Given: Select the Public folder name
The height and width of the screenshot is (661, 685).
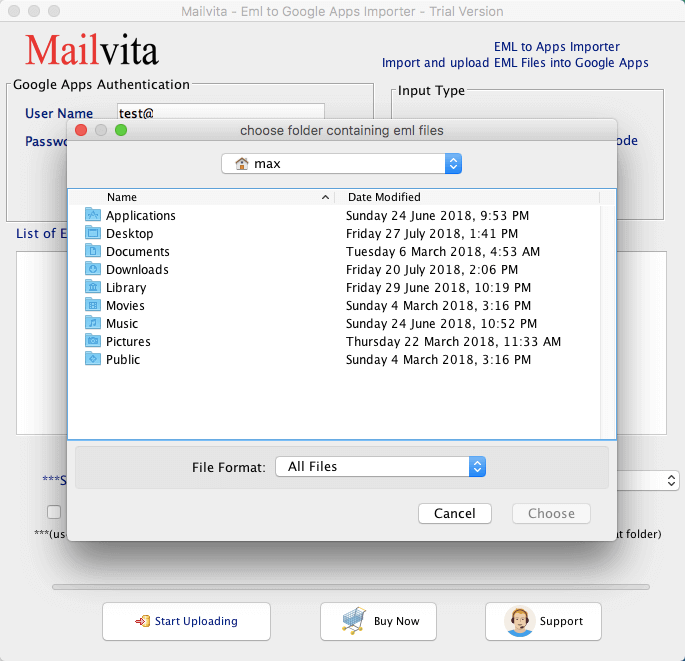Looking at the screenshot, I should pyautogui.click(x=123, y=360).
